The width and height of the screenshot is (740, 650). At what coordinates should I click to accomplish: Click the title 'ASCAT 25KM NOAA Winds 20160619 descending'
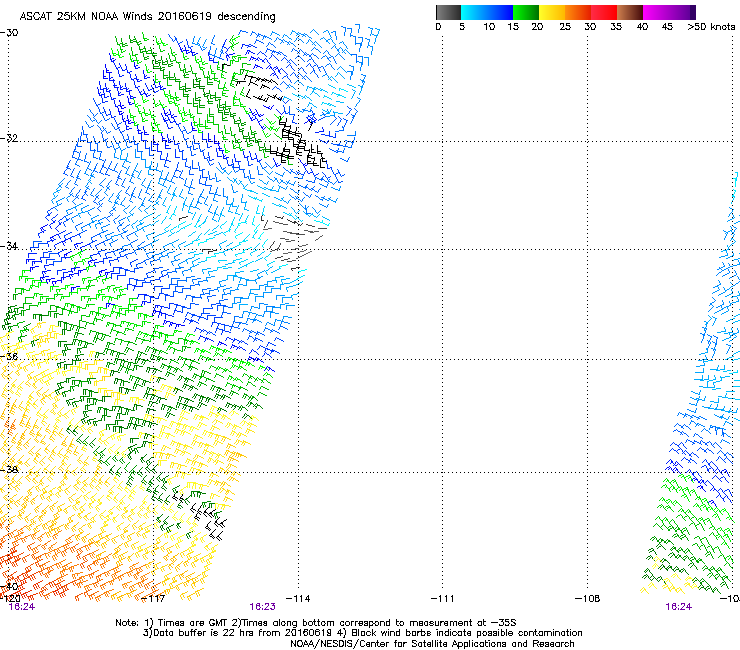click(147, 16)
